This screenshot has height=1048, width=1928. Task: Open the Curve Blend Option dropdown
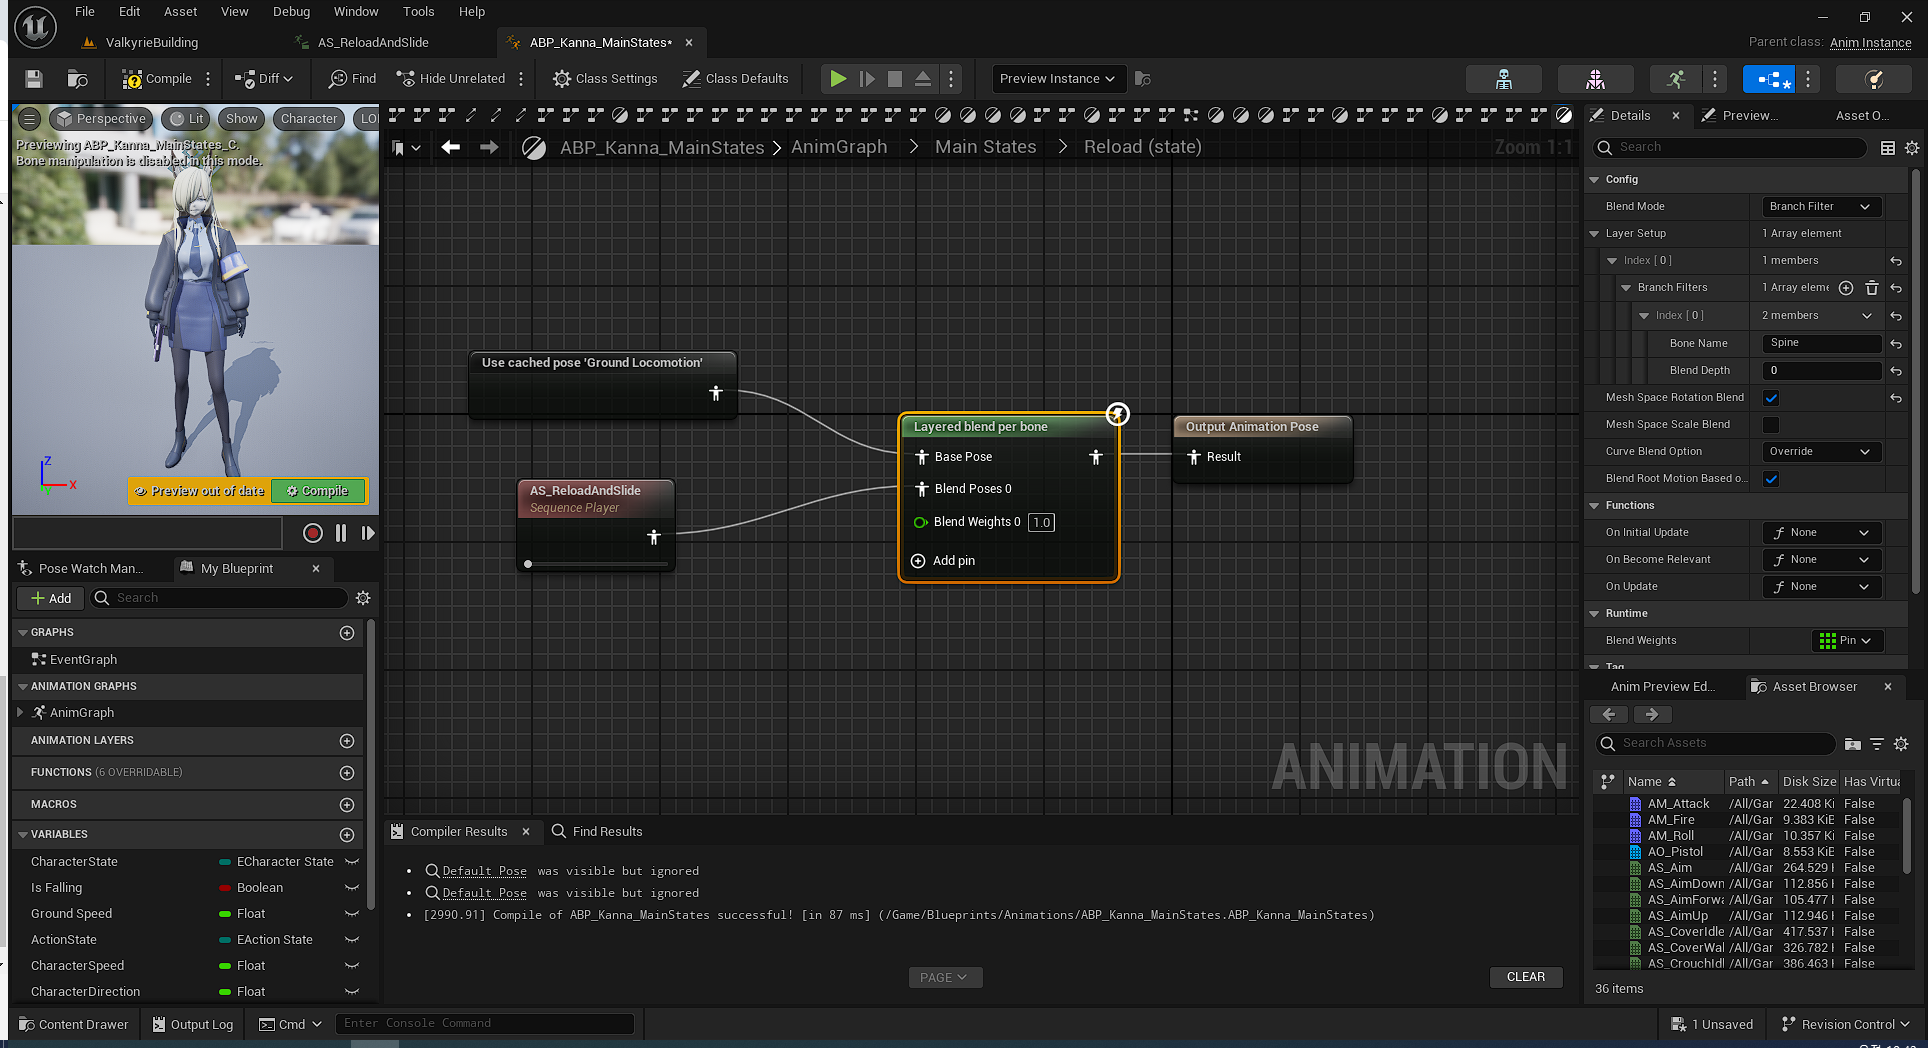pyautogui.click(x=1821, y=452)
